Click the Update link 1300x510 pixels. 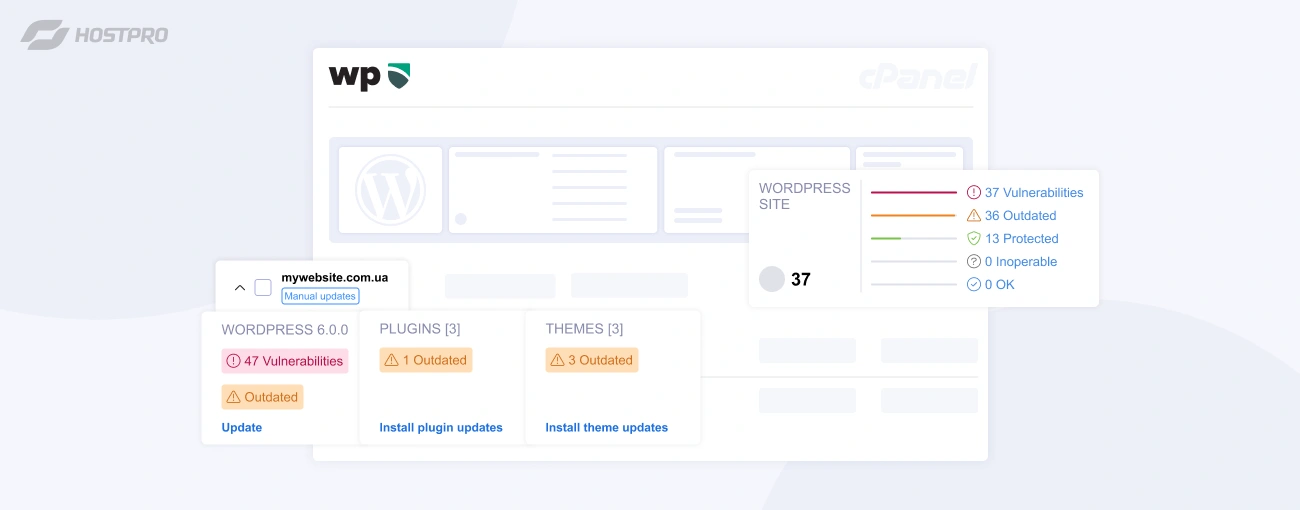click(242, 427)
